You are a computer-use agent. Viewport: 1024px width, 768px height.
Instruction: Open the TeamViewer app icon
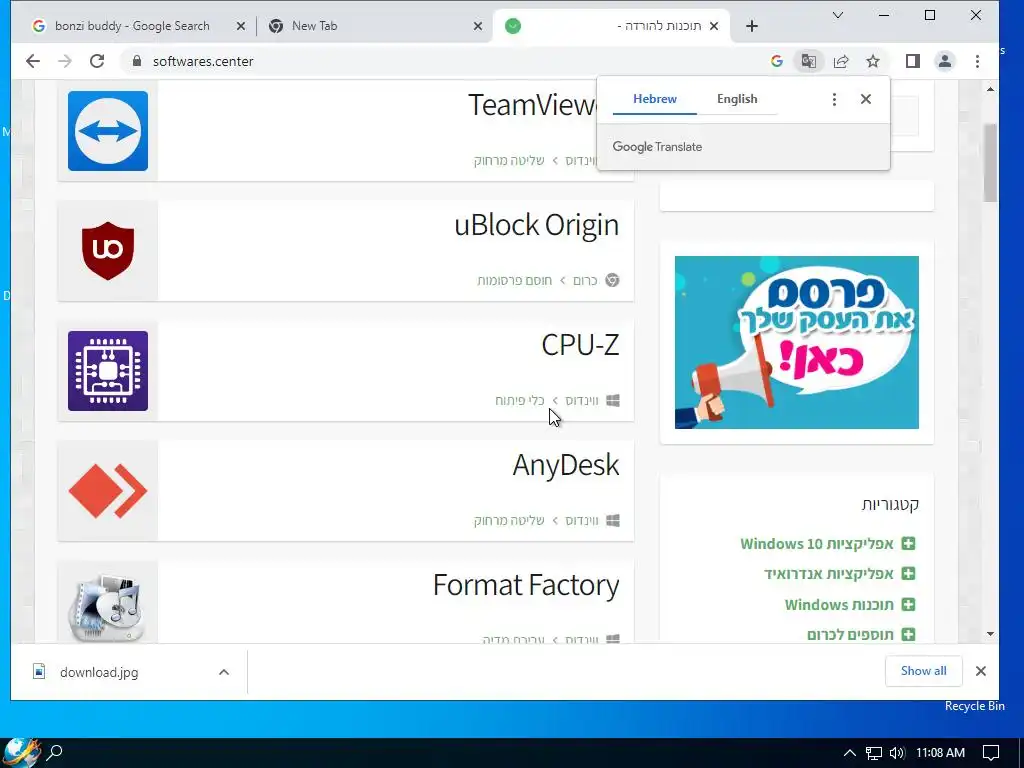108,131
